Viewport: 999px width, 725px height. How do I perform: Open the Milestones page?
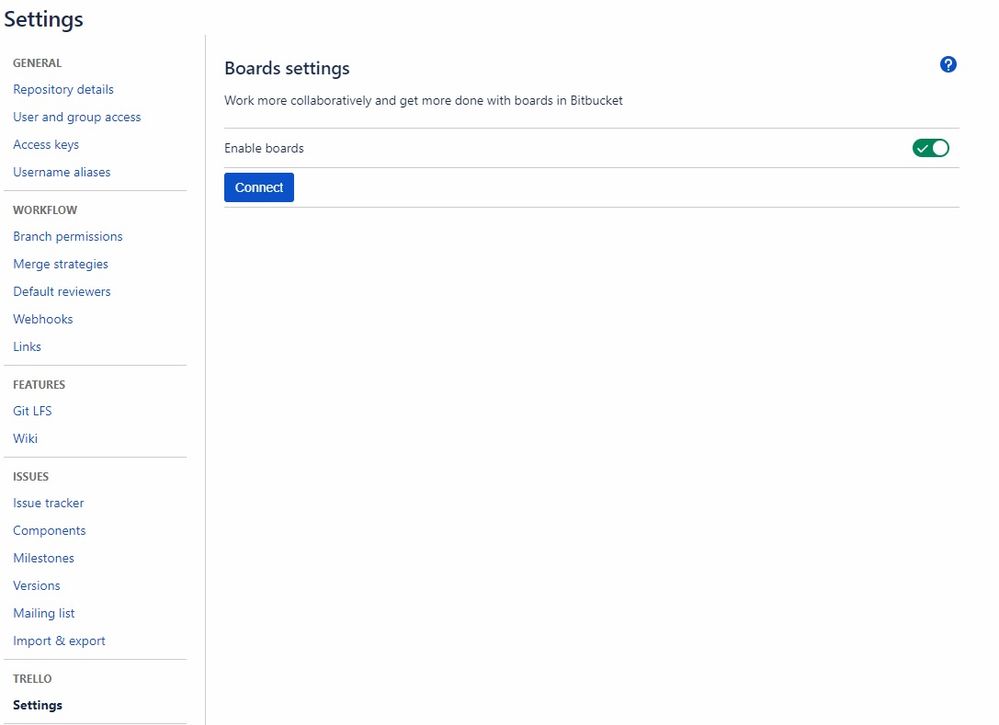click(43, 558)
